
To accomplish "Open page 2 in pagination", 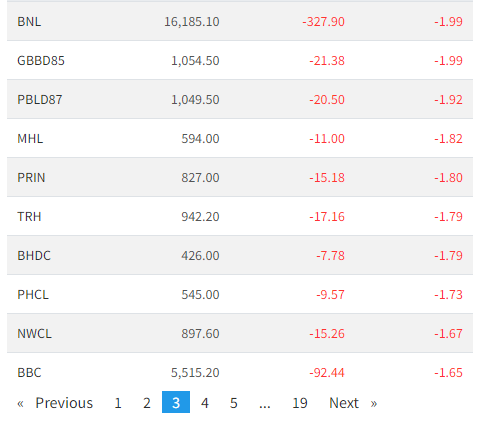I will pos(147,403).
